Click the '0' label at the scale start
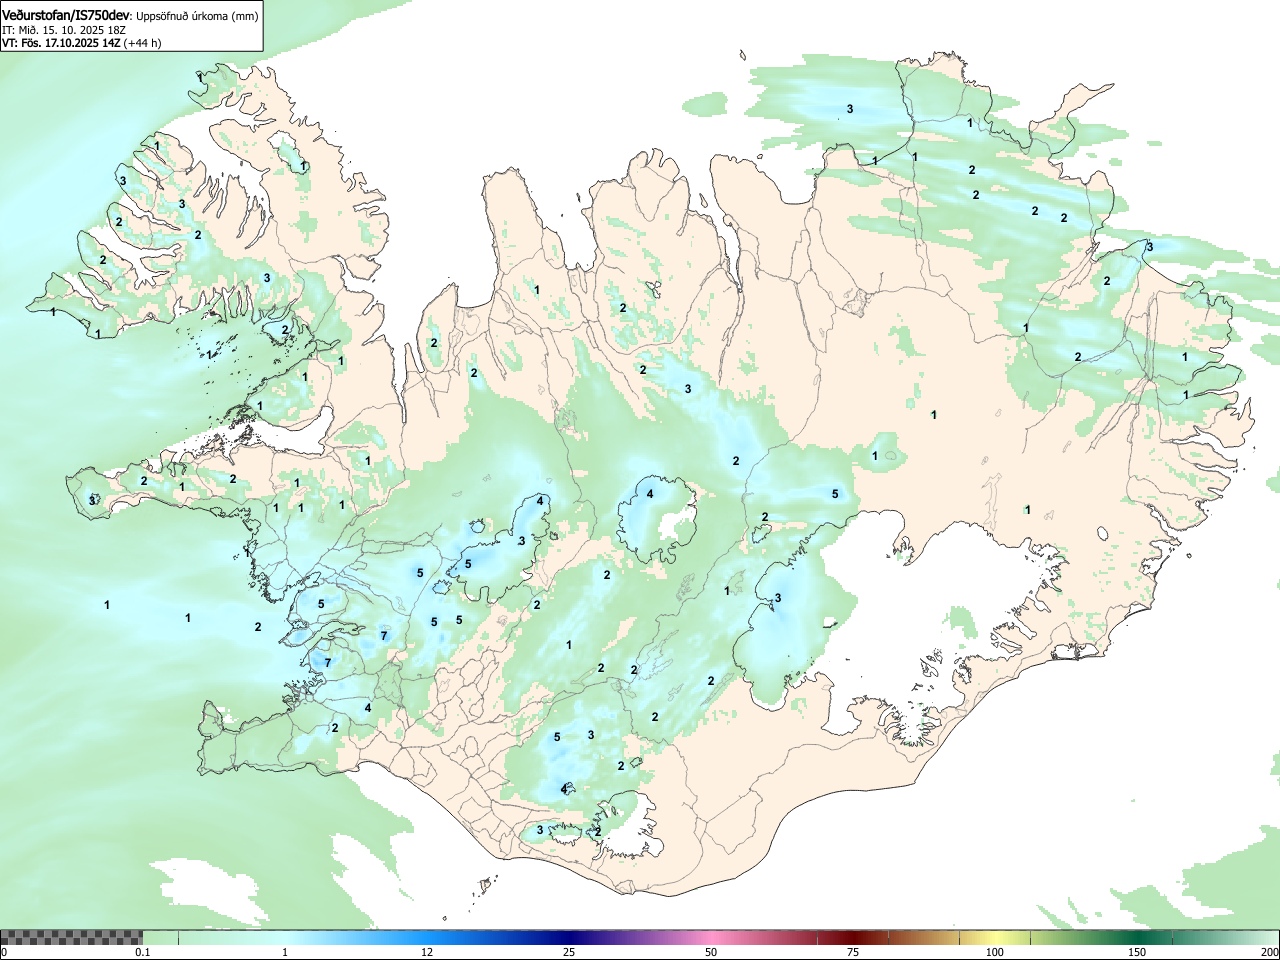Viewport: 1280px width, 960px height. pos(4,952)
